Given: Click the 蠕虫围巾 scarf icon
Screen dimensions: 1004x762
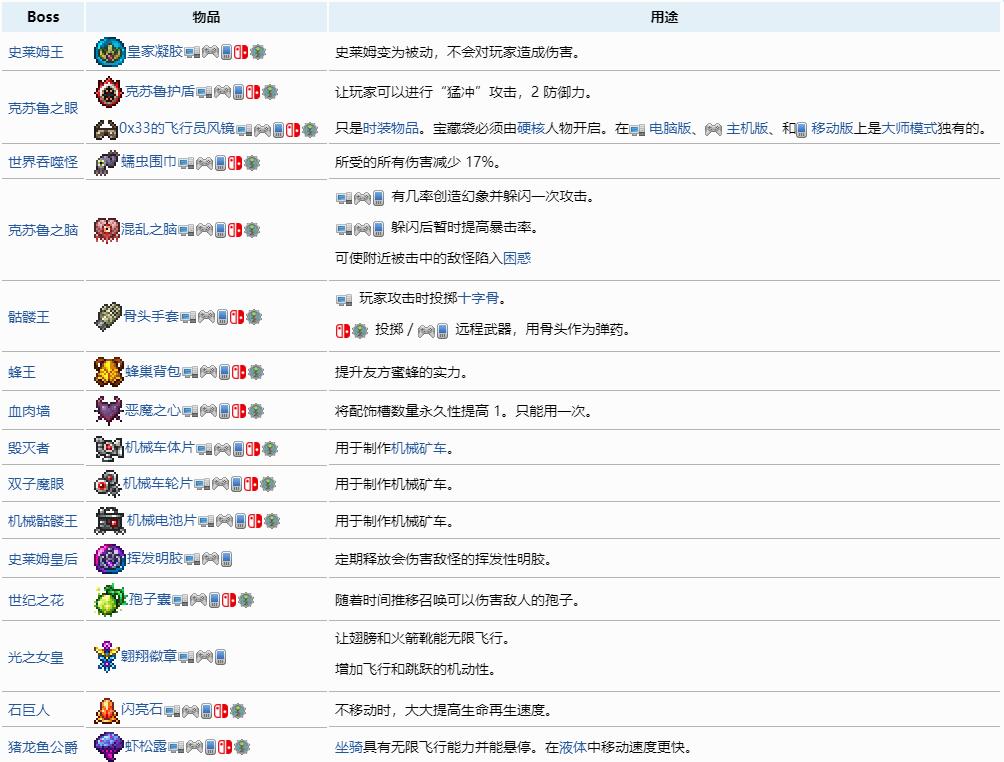Looking at the screenshot, I should coord(105,160).
